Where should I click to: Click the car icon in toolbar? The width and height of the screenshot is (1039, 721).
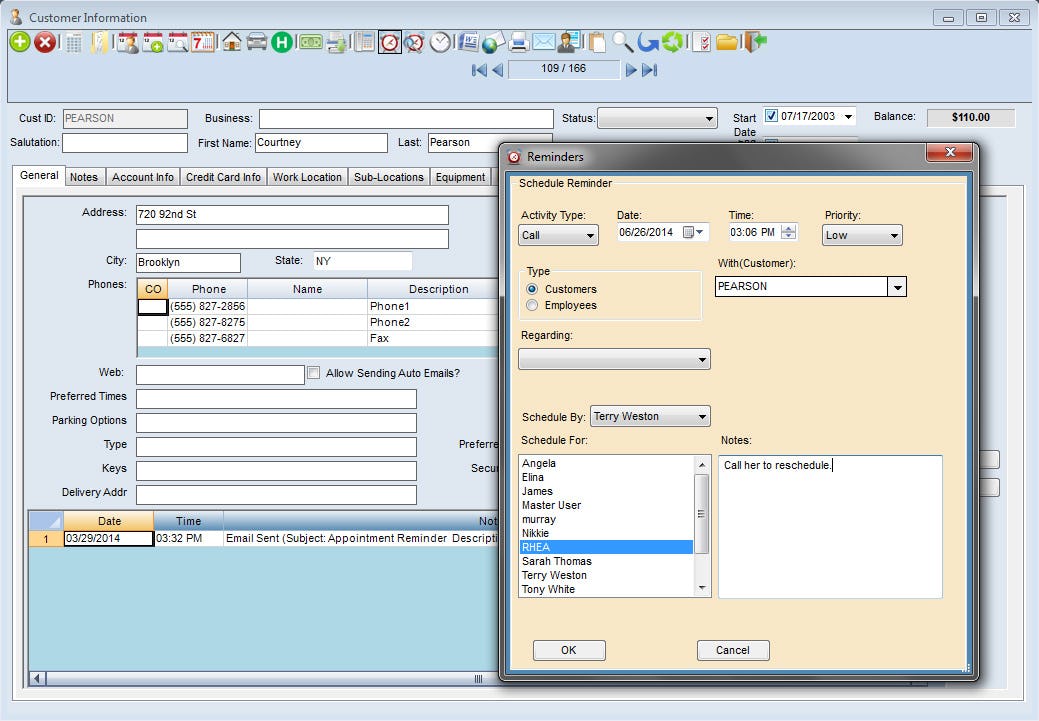click(257, 42)
